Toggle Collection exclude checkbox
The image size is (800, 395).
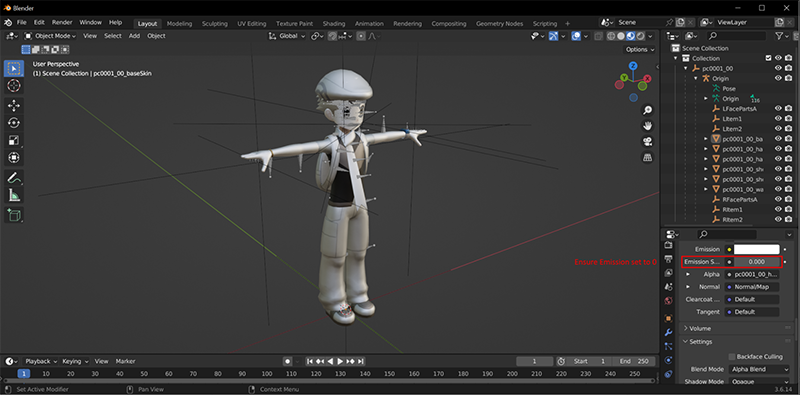768,58
